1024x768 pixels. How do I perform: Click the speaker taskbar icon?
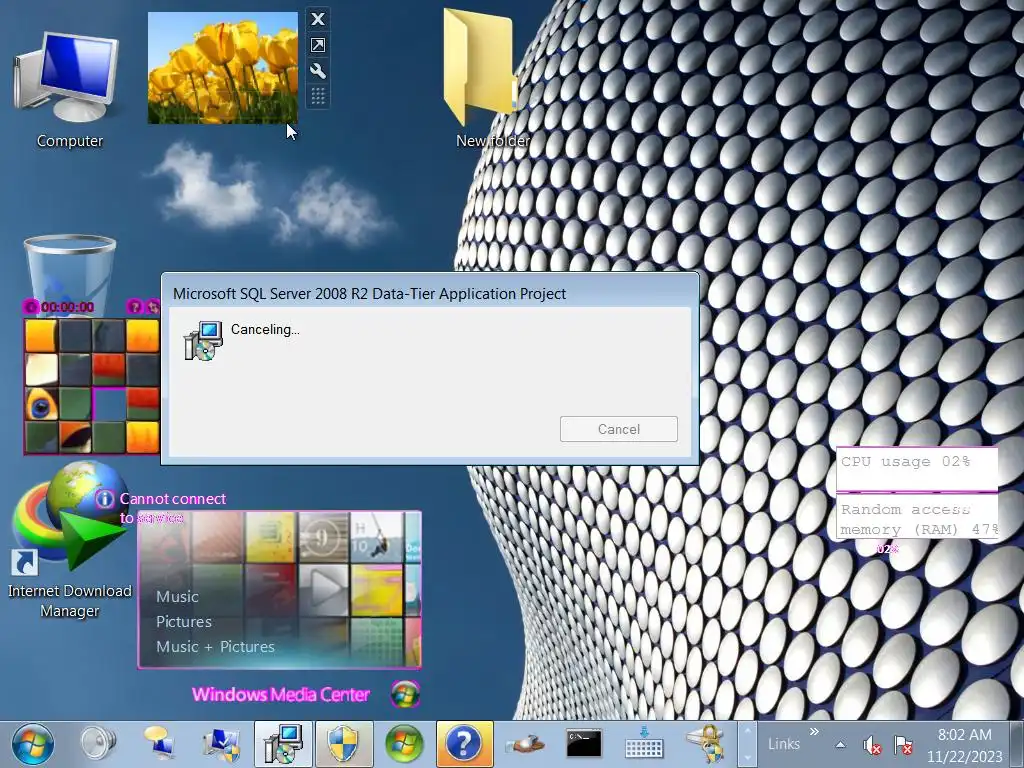98,744
